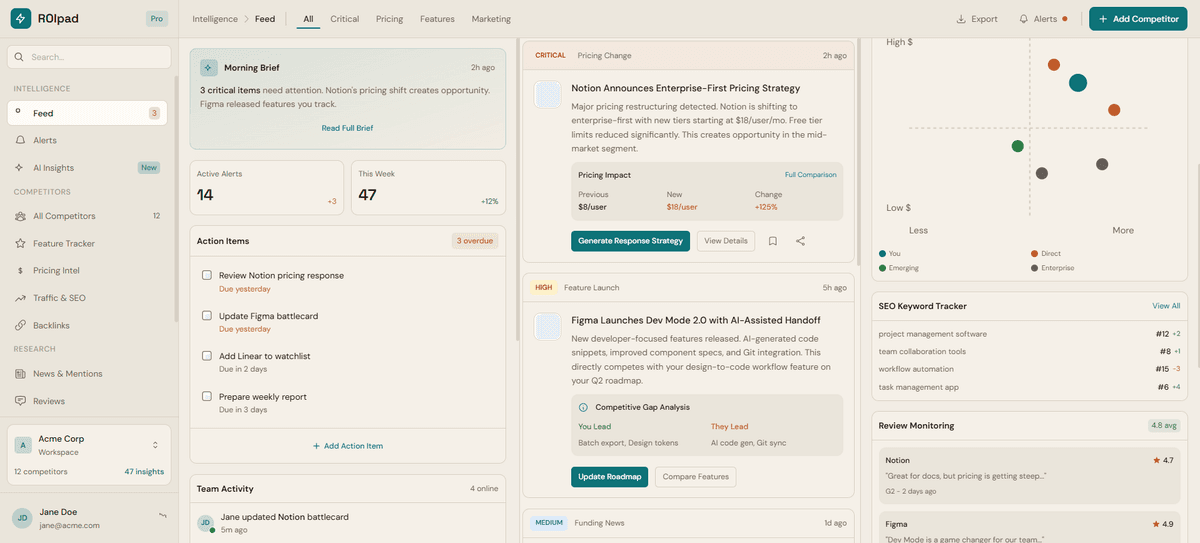Click the Compare Features button

point(695,477)
